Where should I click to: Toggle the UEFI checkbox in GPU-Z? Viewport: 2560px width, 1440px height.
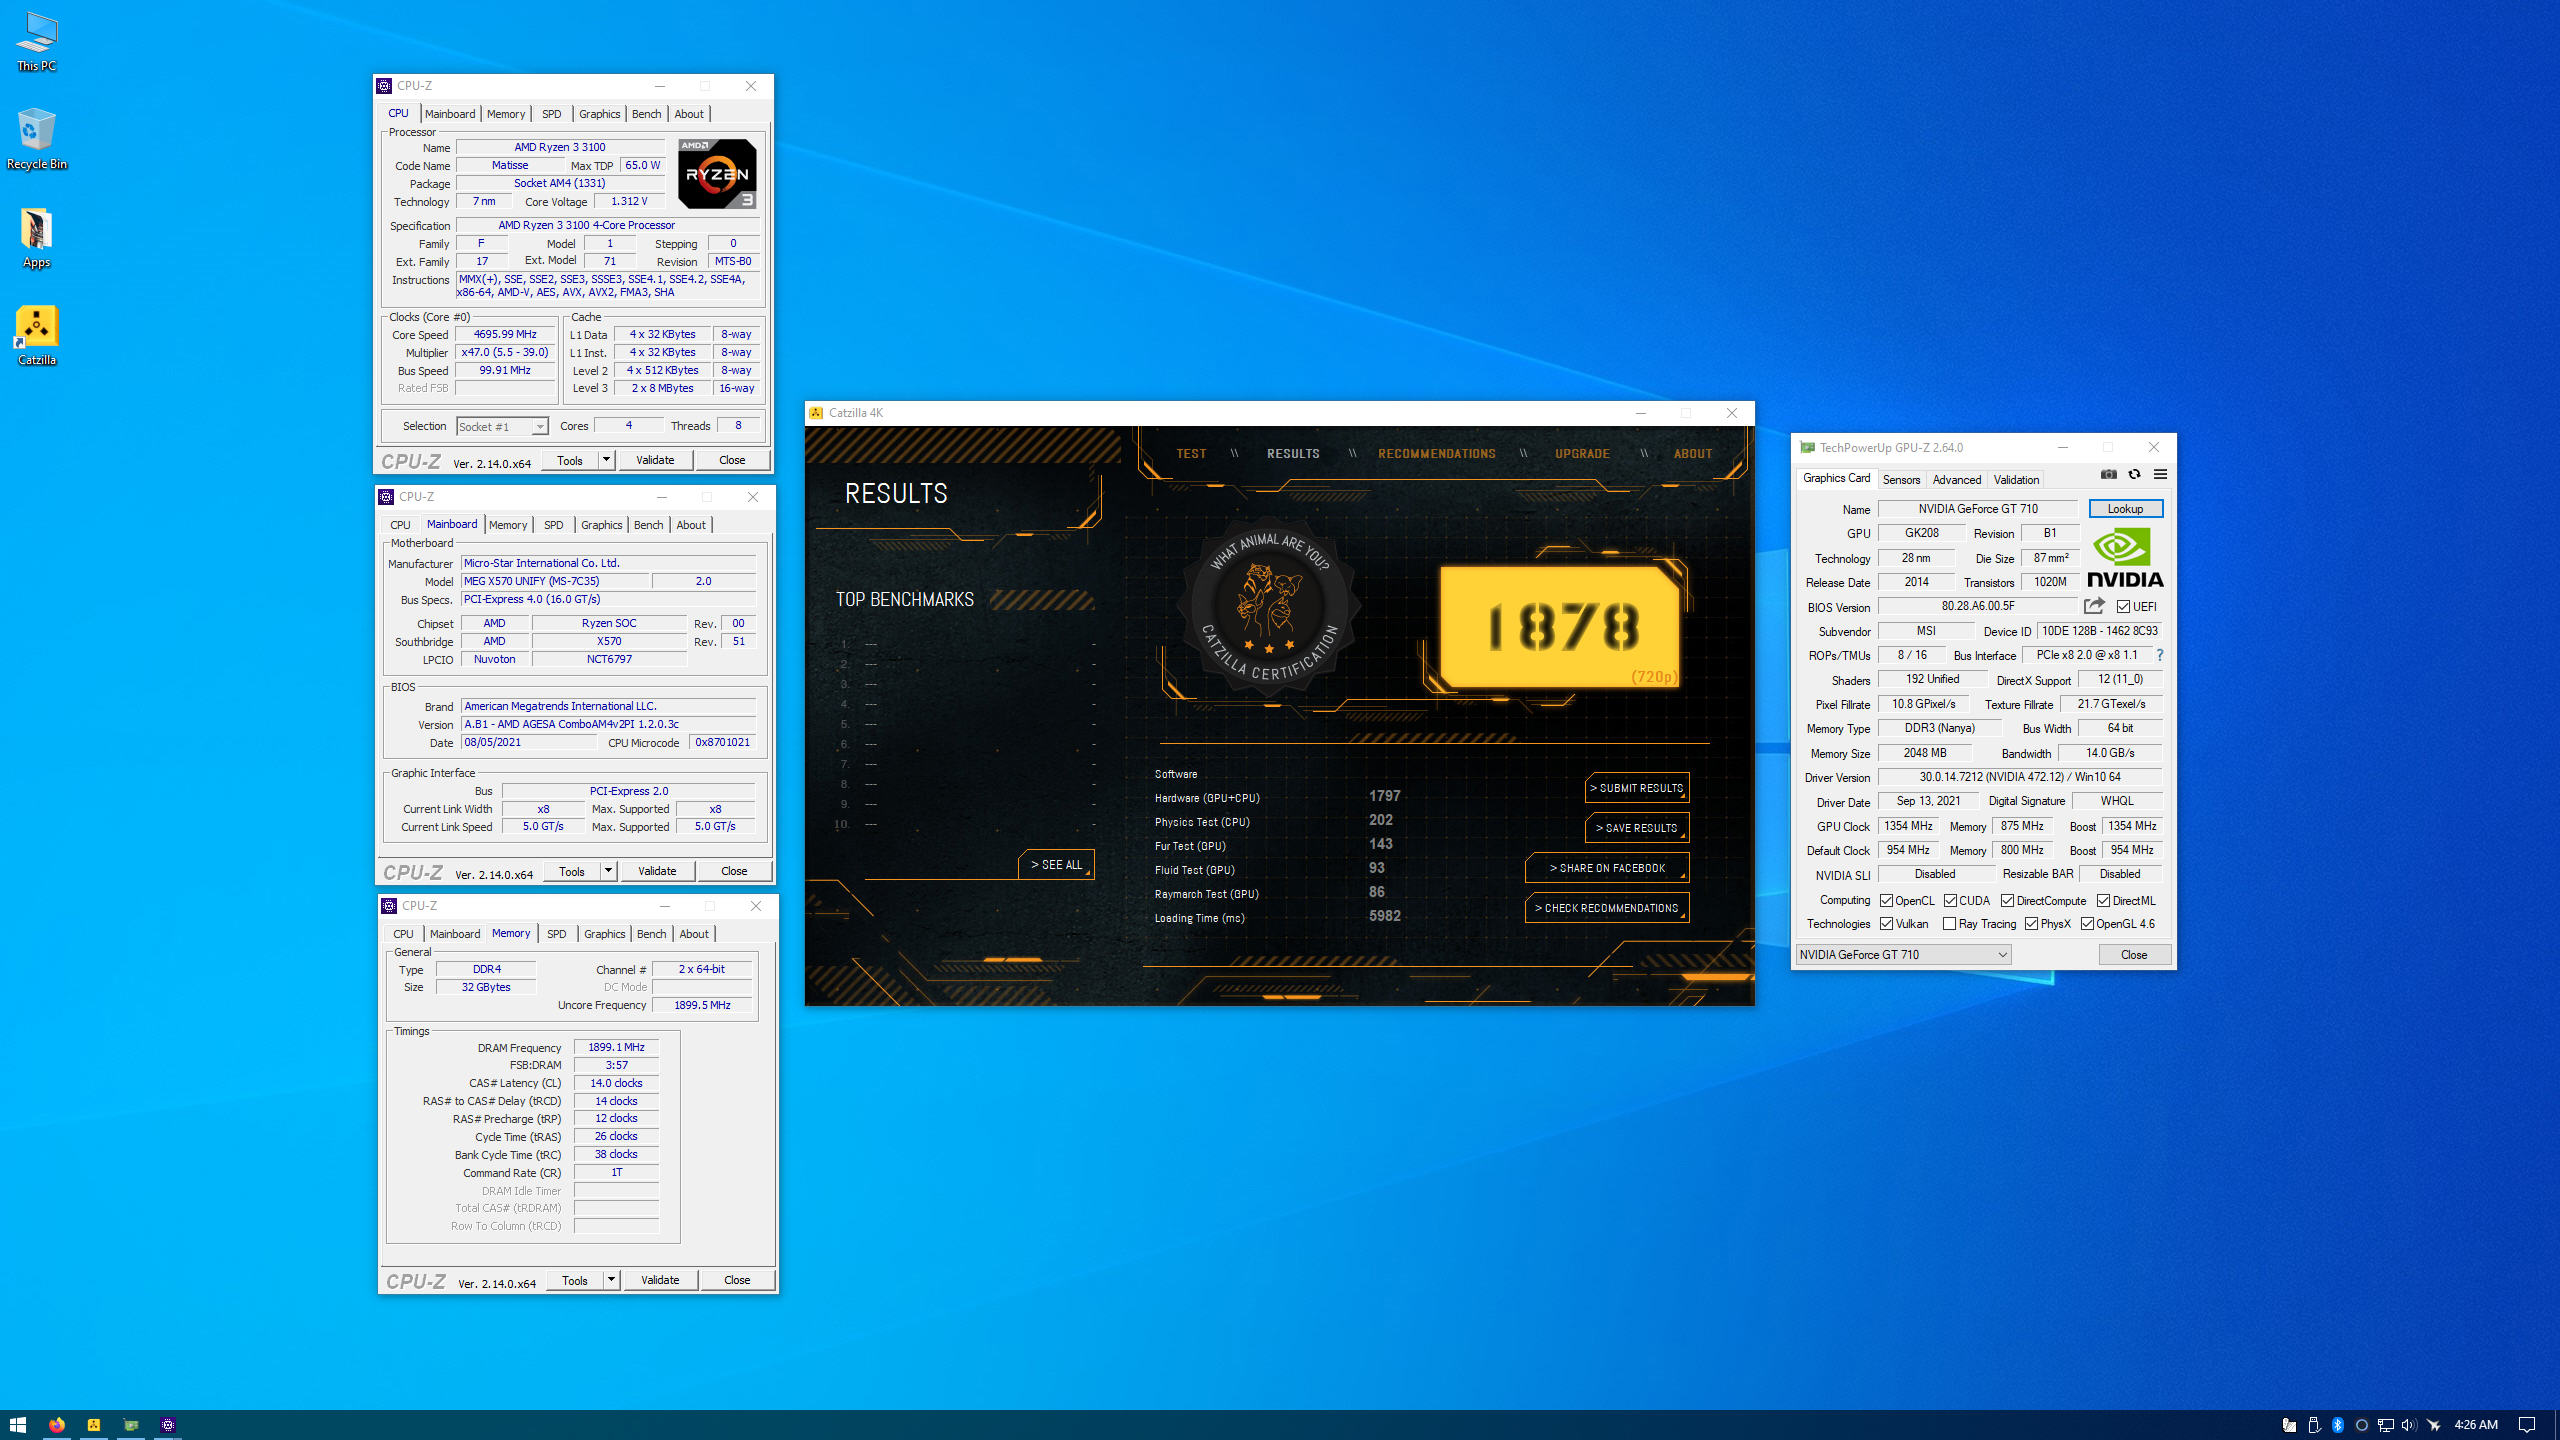pyautogui.click(x=2123, y=607)
